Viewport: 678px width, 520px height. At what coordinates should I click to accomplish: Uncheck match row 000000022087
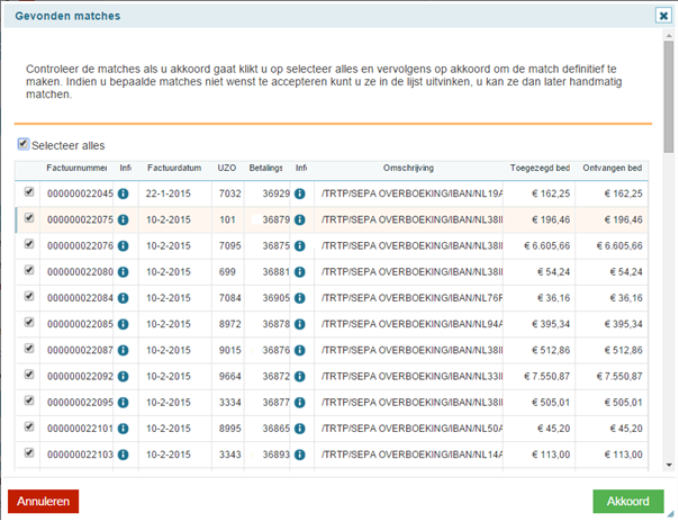pyautogui.click(x=29, y=348)
